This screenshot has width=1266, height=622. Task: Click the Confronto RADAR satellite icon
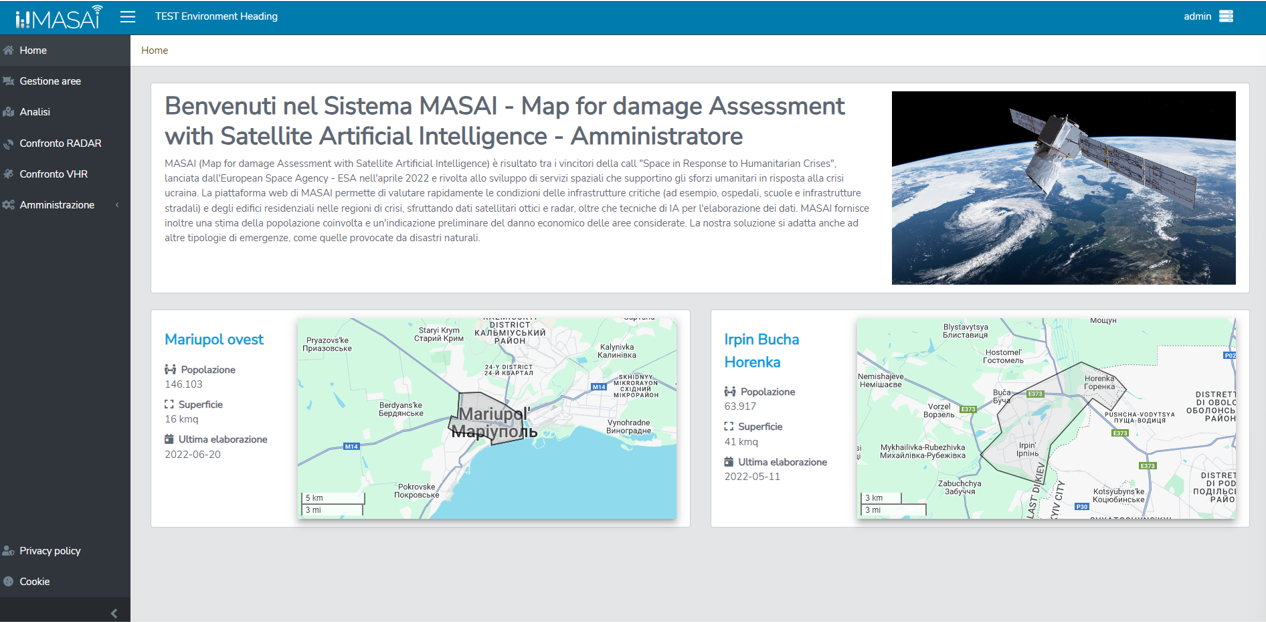click(9, 143)
